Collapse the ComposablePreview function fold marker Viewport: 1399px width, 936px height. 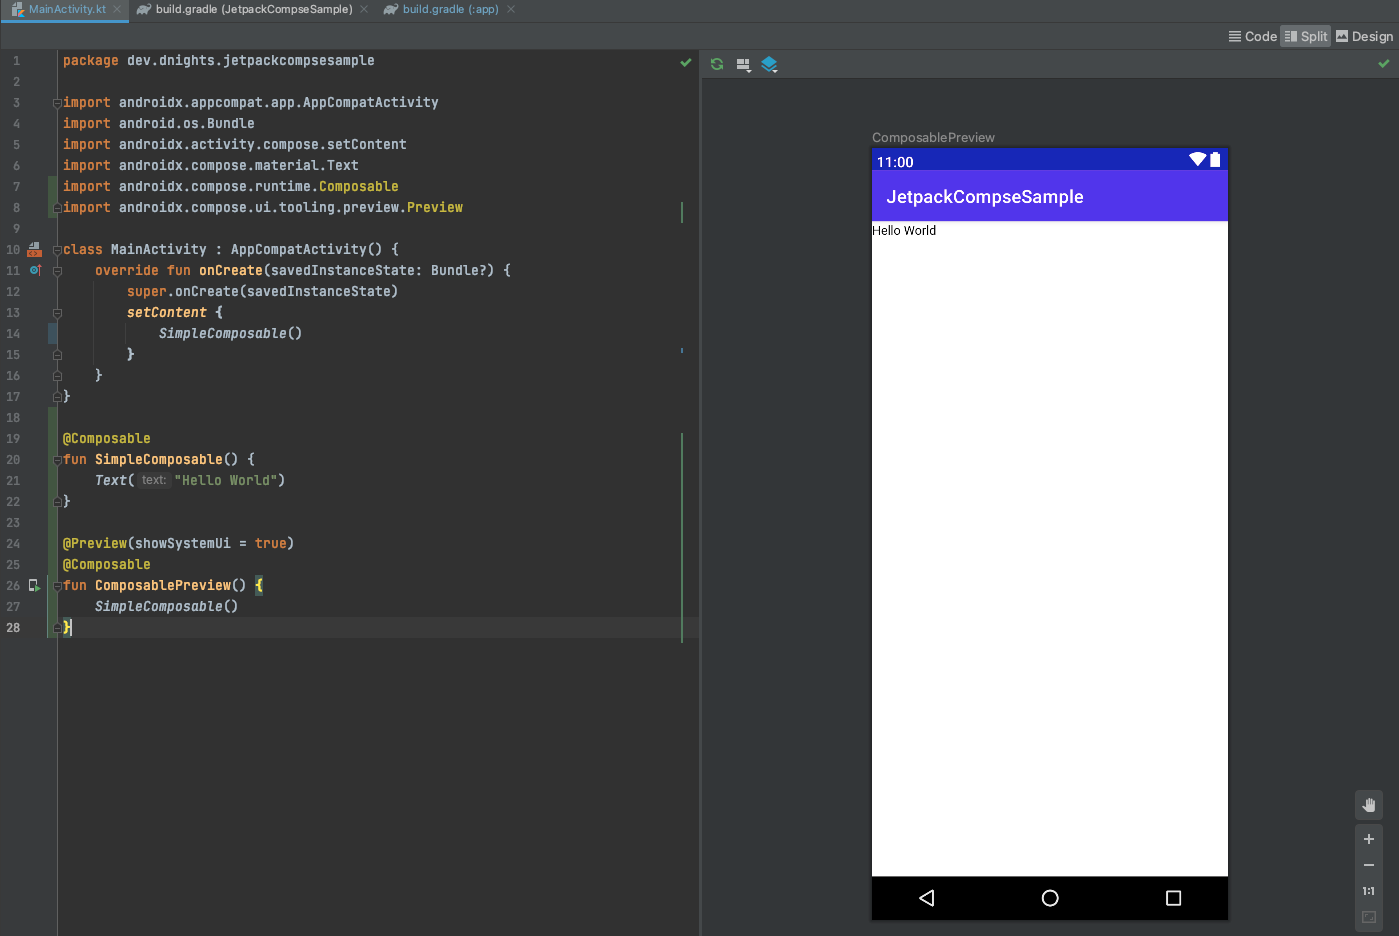tap(57, 586)
